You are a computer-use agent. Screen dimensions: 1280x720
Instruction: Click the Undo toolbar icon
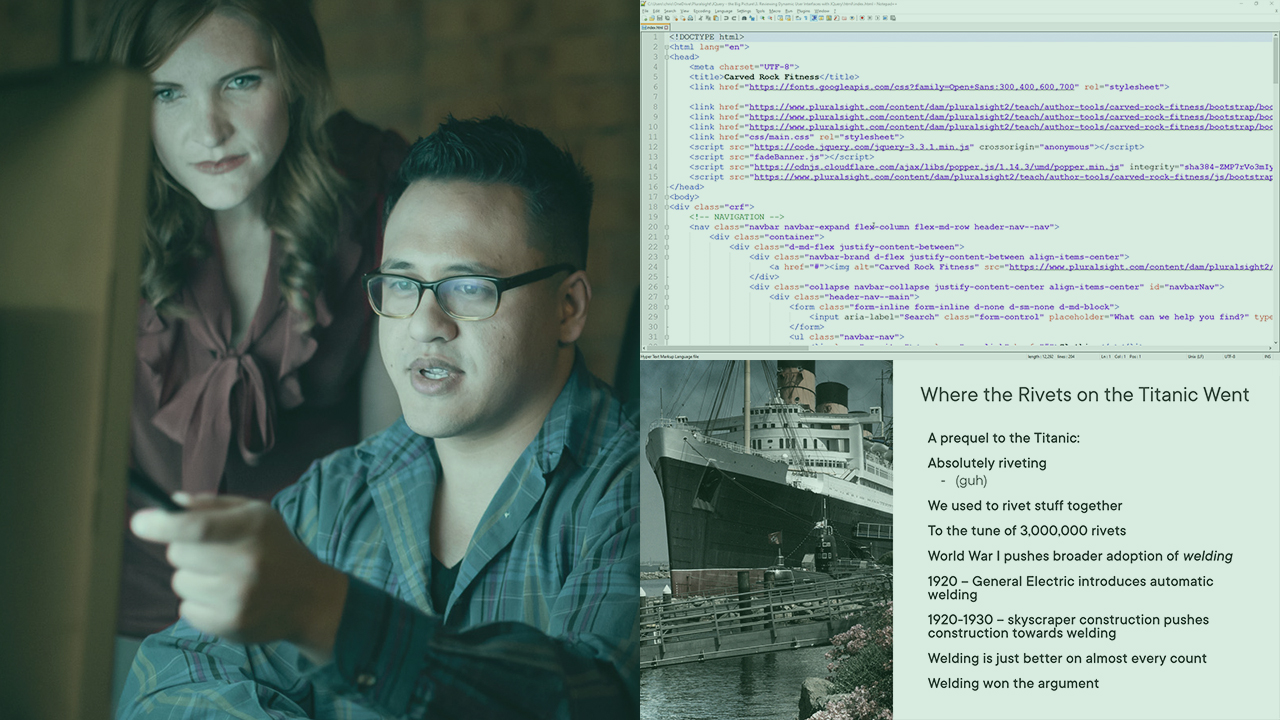pyautogui.click(x=727, y=18)
